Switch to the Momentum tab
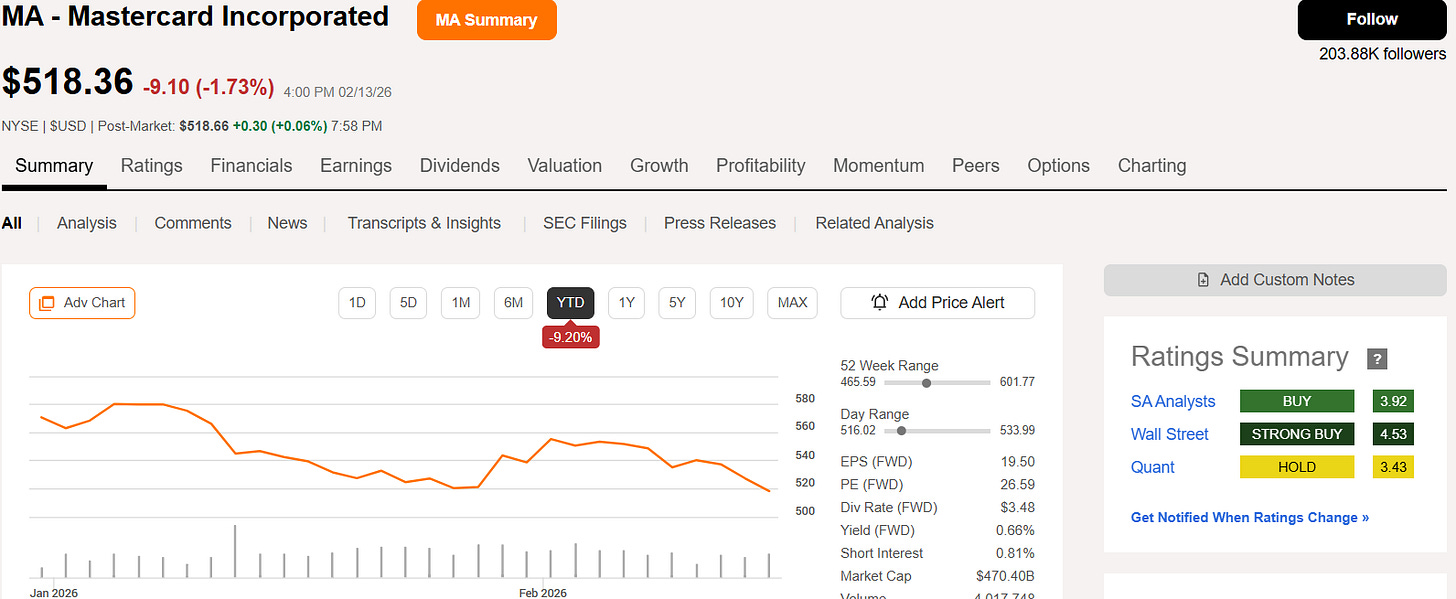 point(879,166)
